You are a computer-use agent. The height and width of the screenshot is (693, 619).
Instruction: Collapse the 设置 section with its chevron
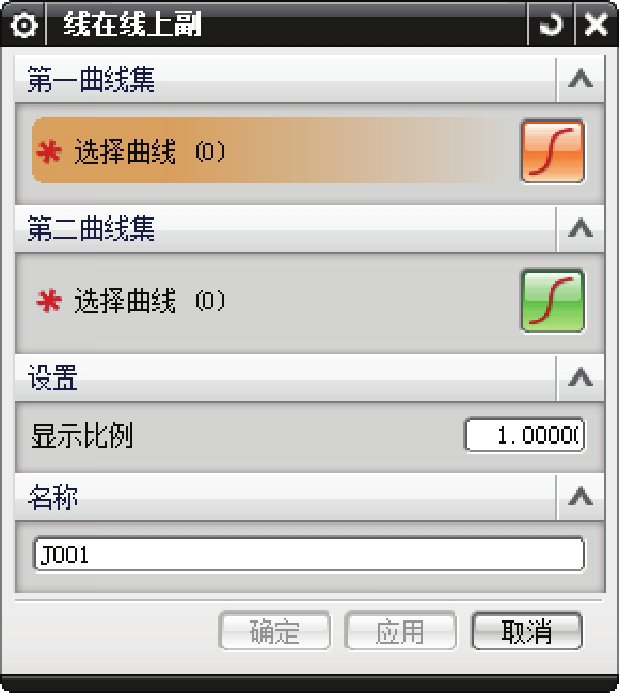point(580,377)
